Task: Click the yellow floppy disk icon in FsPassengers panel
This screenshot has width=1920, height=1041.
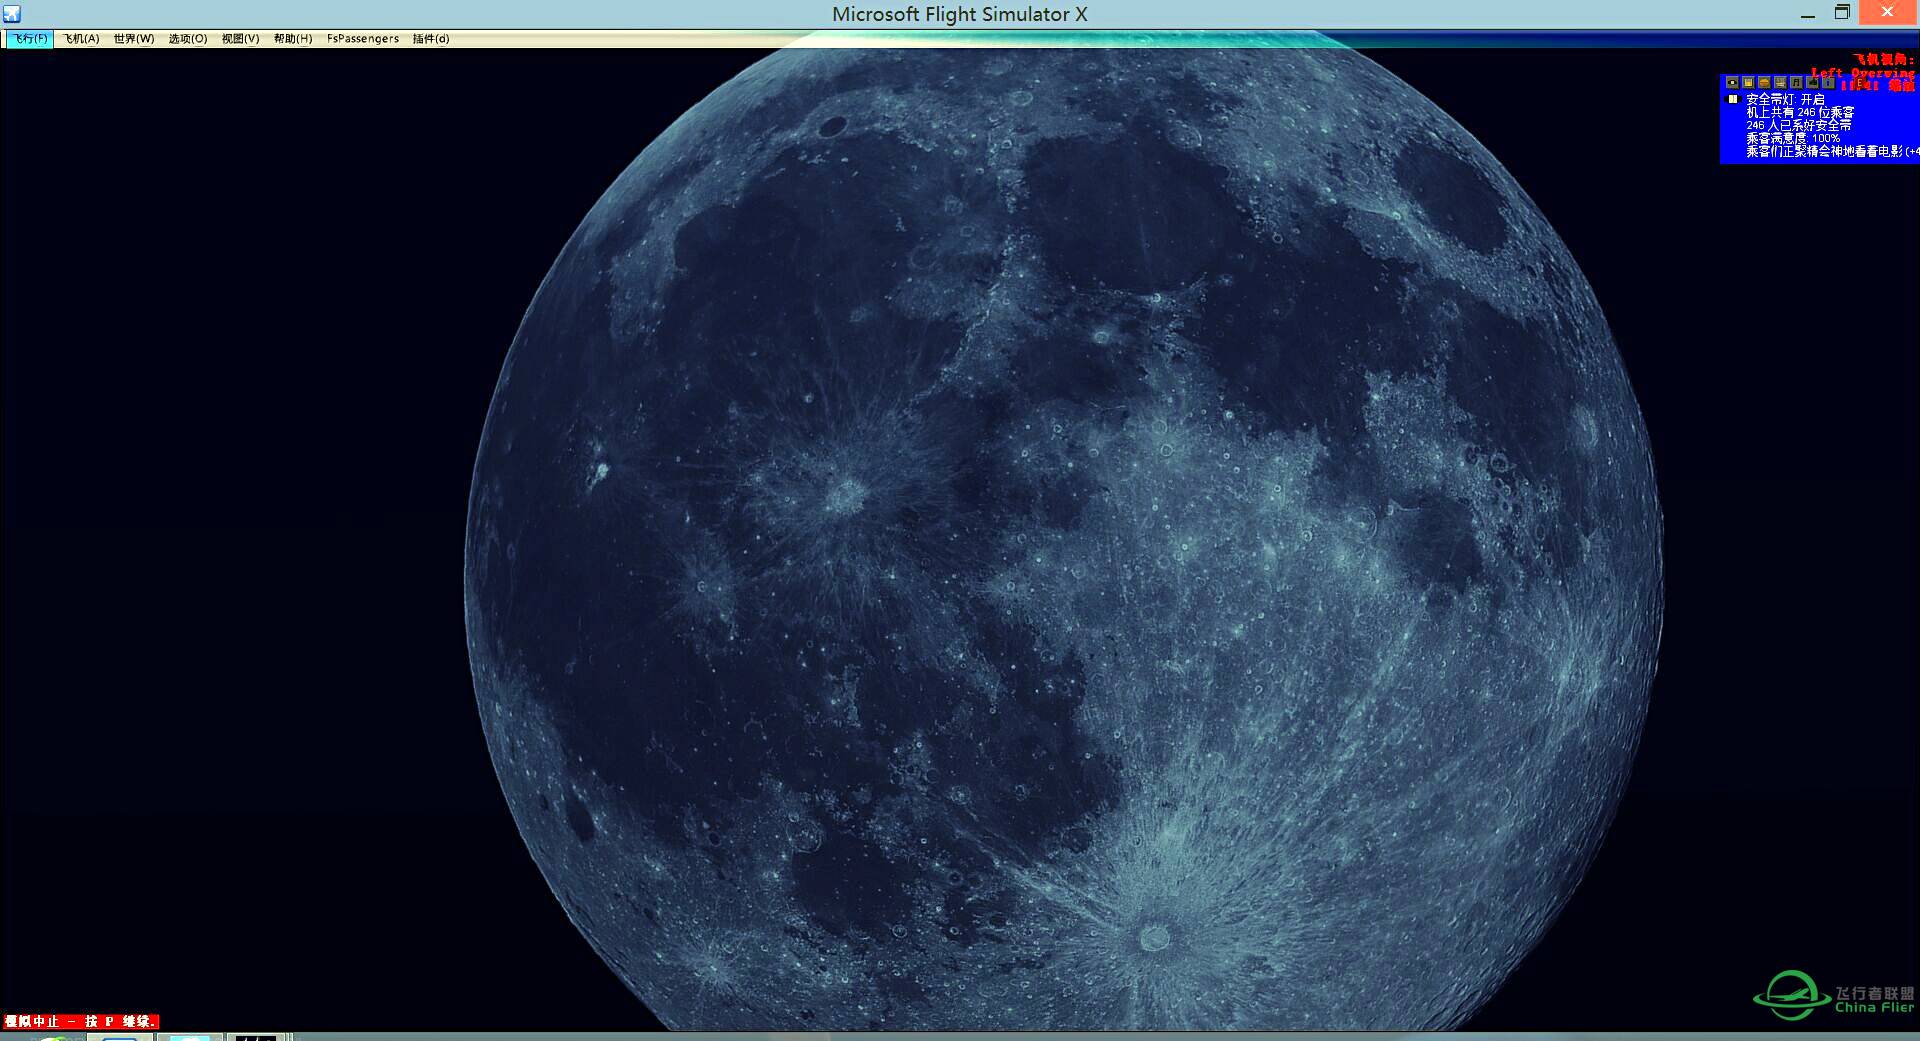Action: [x=1748, y=82]
